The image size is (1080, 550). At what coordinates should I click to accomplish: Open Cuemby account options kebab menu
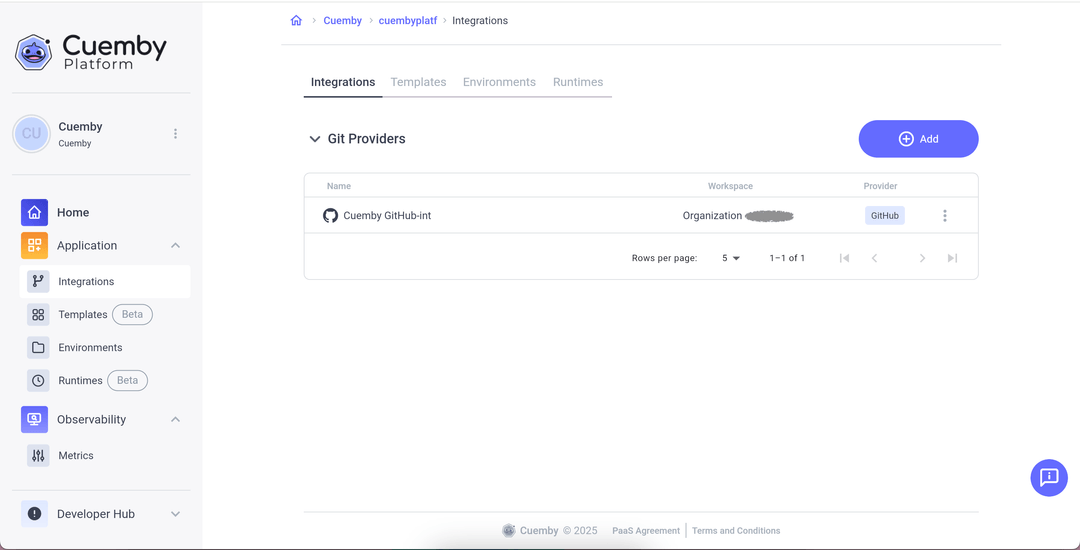click(175, 134)
